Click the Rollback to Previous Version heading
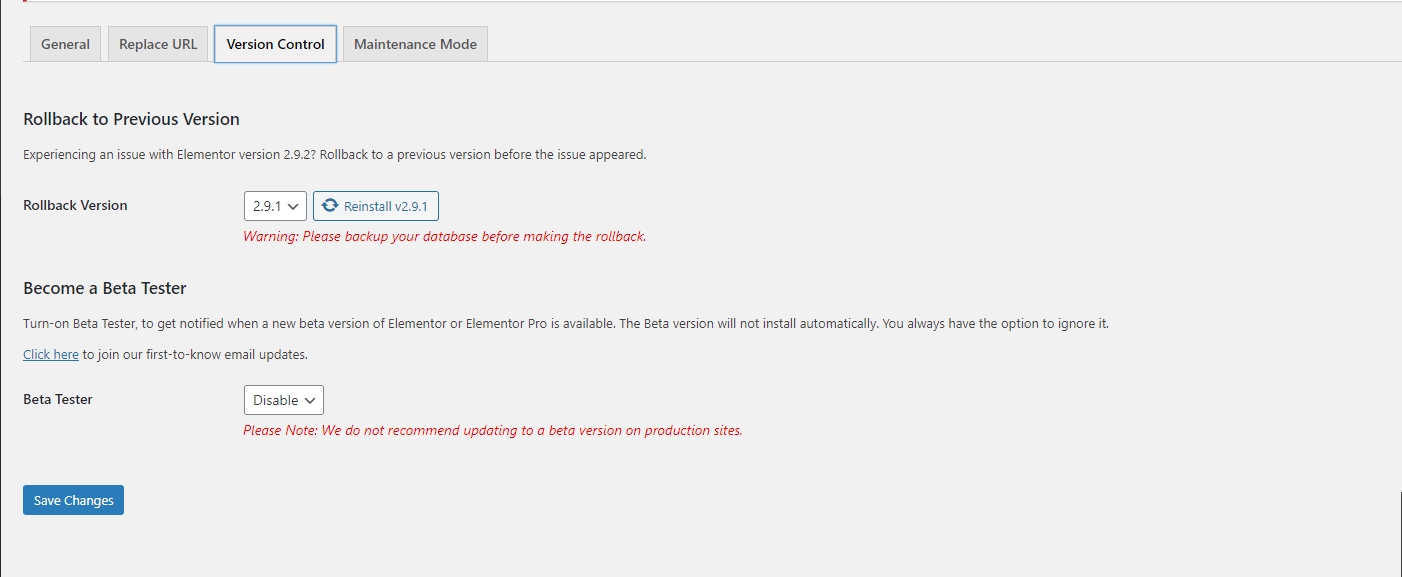The image size is (1402, 577). 131,119
